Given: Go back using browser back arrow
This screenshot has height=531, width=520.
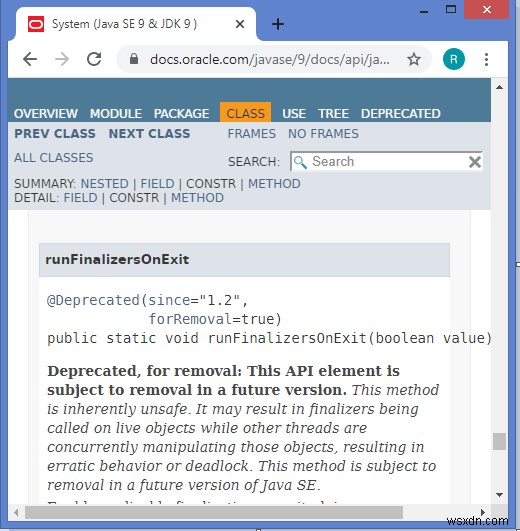Looking at the screenshot, I should pyautogui.click(x=30, y=59).
